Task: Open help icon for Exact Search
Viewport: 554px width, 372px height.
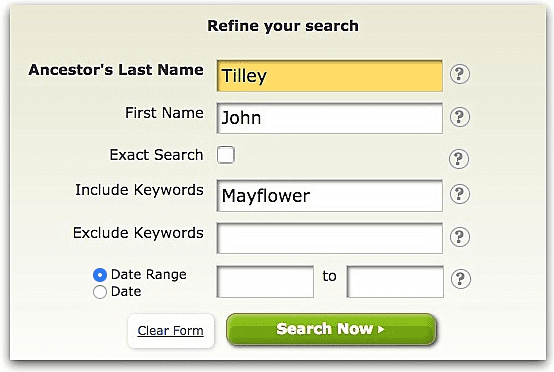Action: [459, 159]
